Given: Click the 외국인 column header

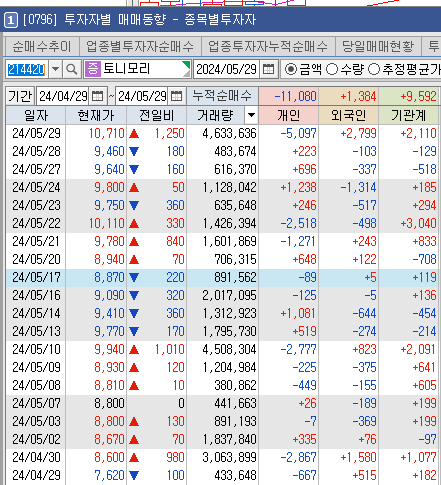Looking at the screenshot, I should click(x=349, y=116).
